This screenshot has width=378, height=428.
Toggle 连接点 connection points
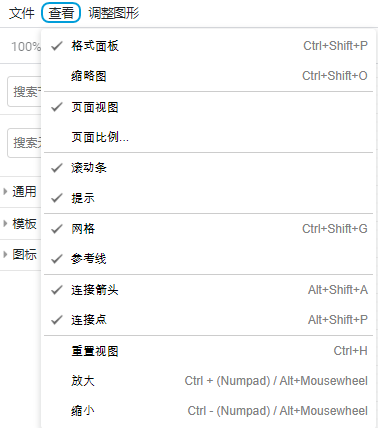click(208, 320)
